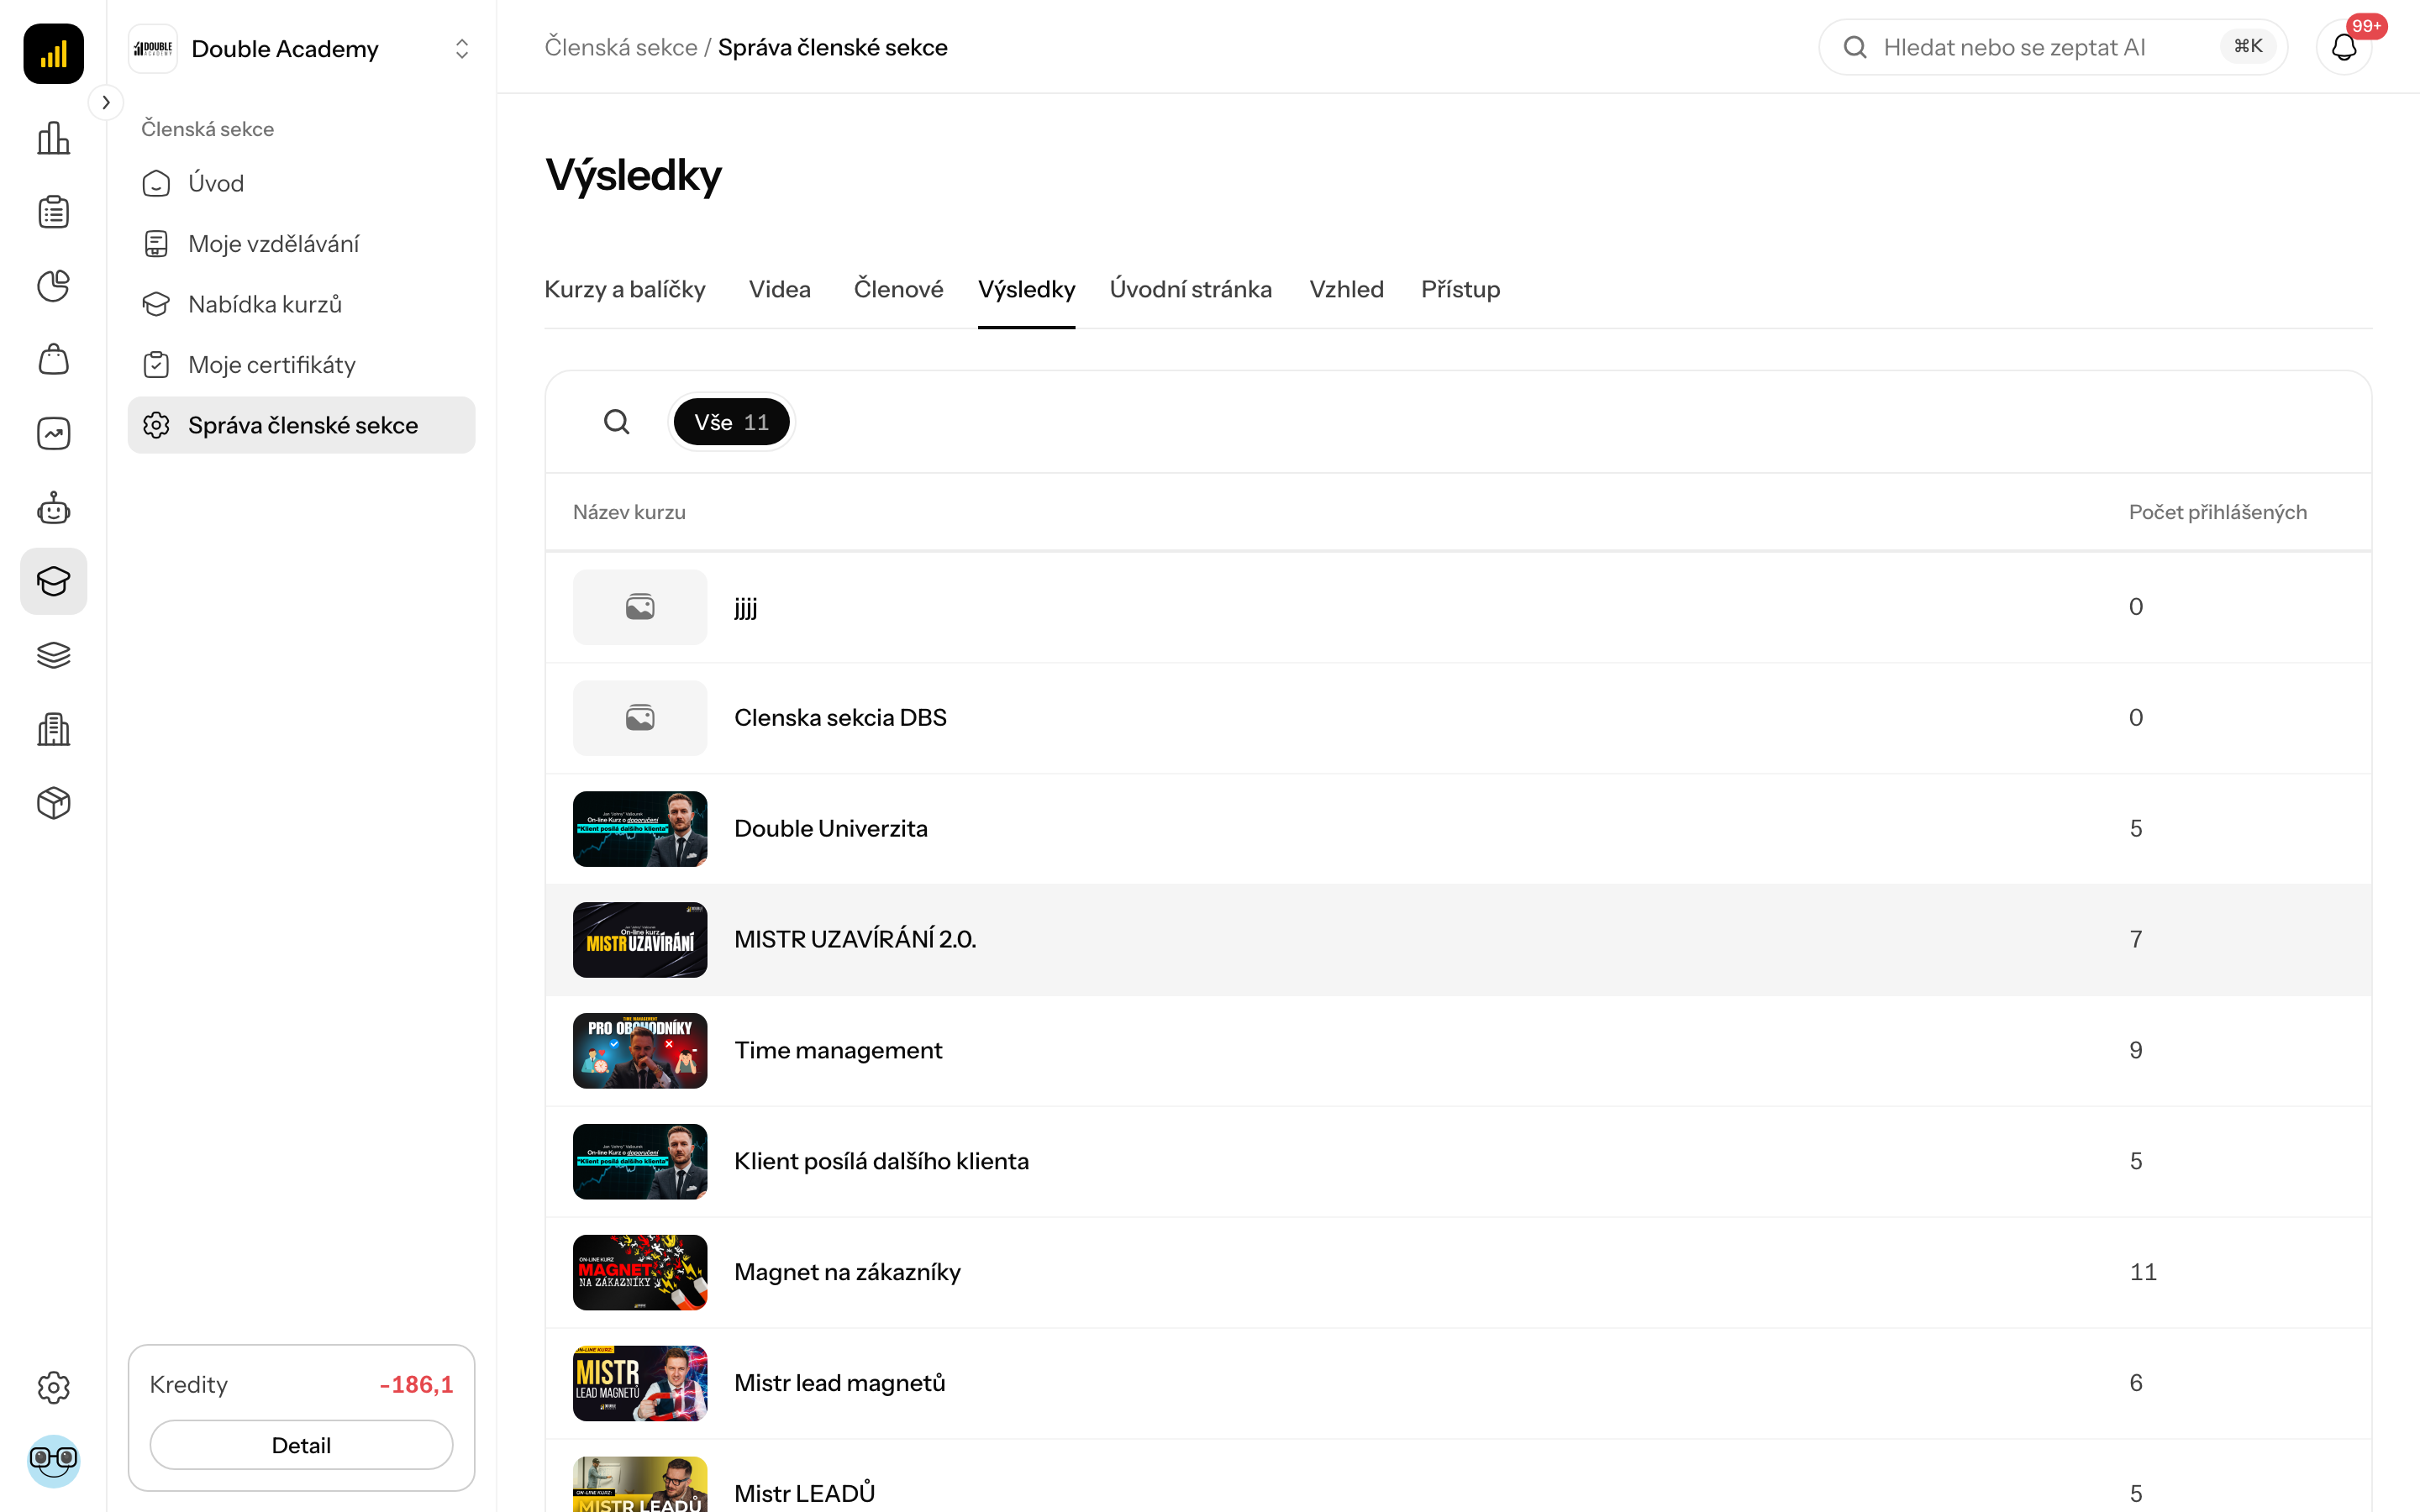Open the office building icon in rail
Screen dimensions: 2420x1512
tap(53, 729)
